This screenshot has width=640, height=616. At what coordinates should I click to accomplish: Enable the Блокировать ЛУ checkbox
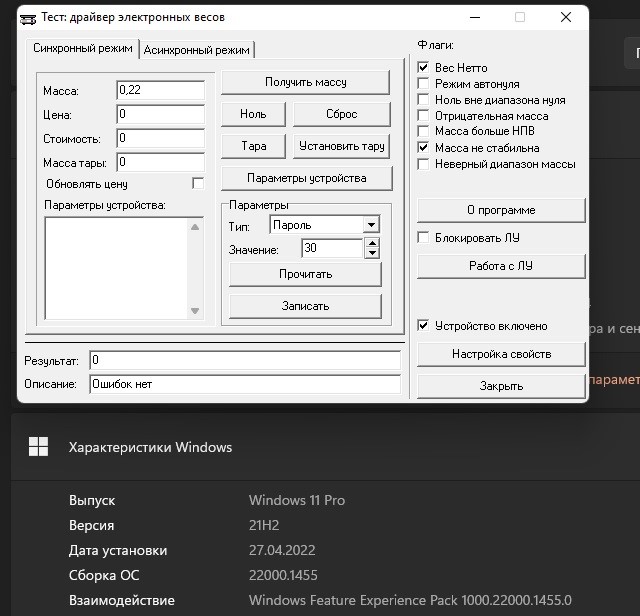coord(424,238)
